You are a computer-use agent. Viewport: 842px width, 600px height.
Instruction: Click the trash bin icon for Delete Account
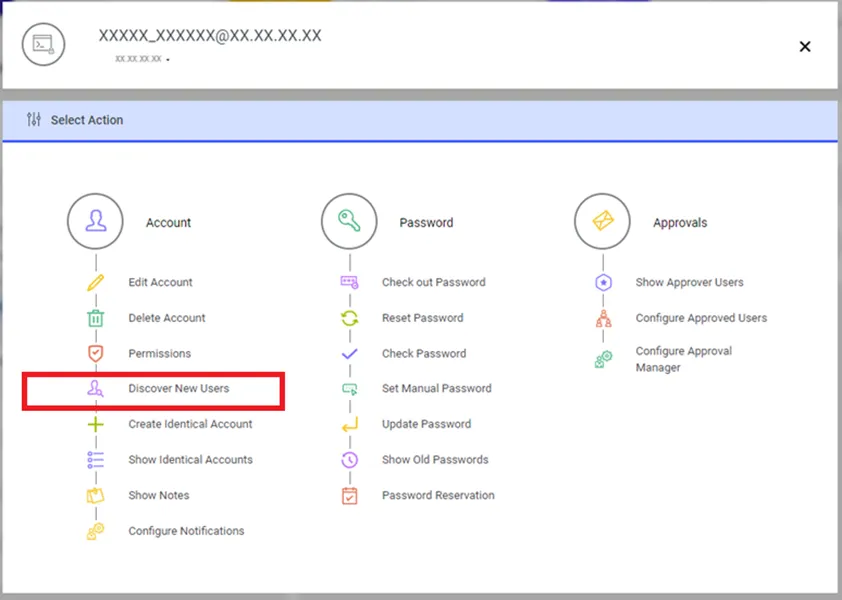coord(96,318)
